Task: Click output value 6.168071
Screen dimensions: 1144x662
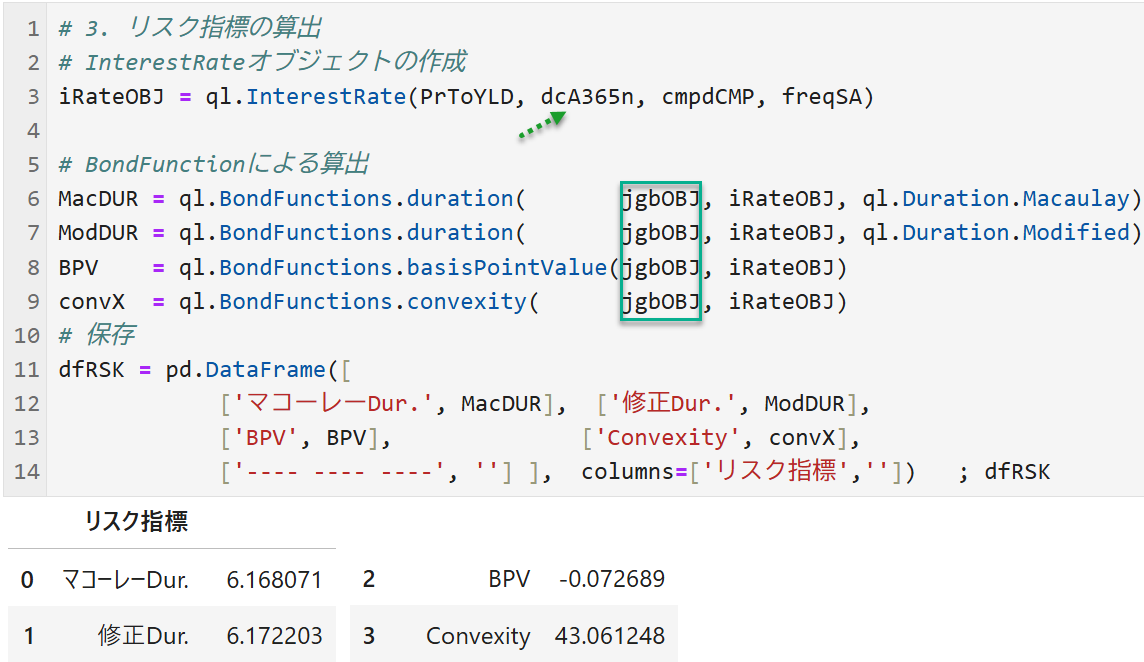Action: (x=274, y=580)
